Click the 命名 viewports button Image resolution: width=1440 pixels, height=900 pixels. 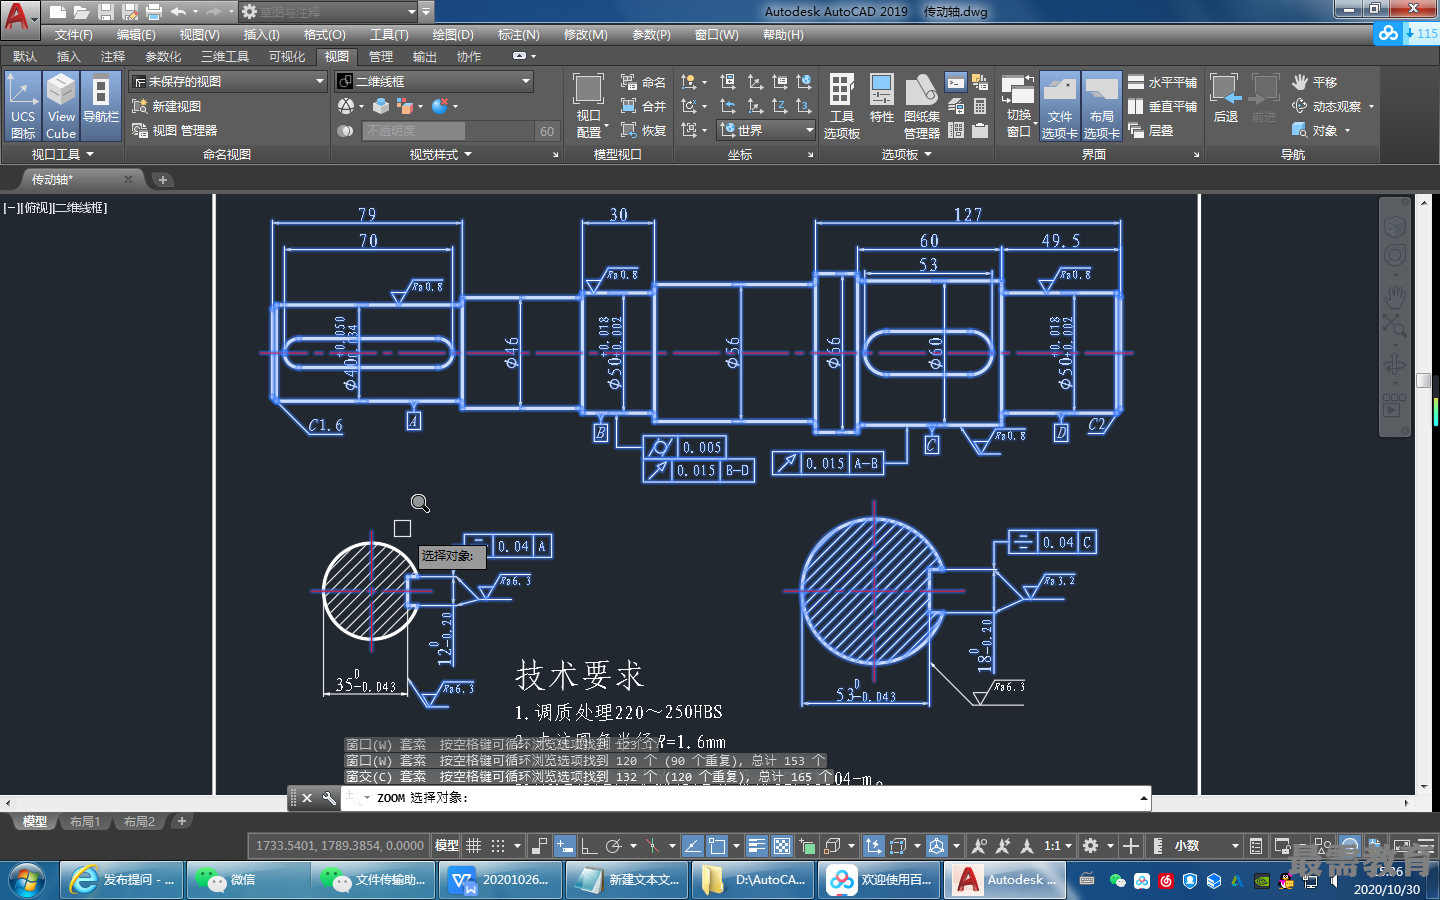pos(643,82)
